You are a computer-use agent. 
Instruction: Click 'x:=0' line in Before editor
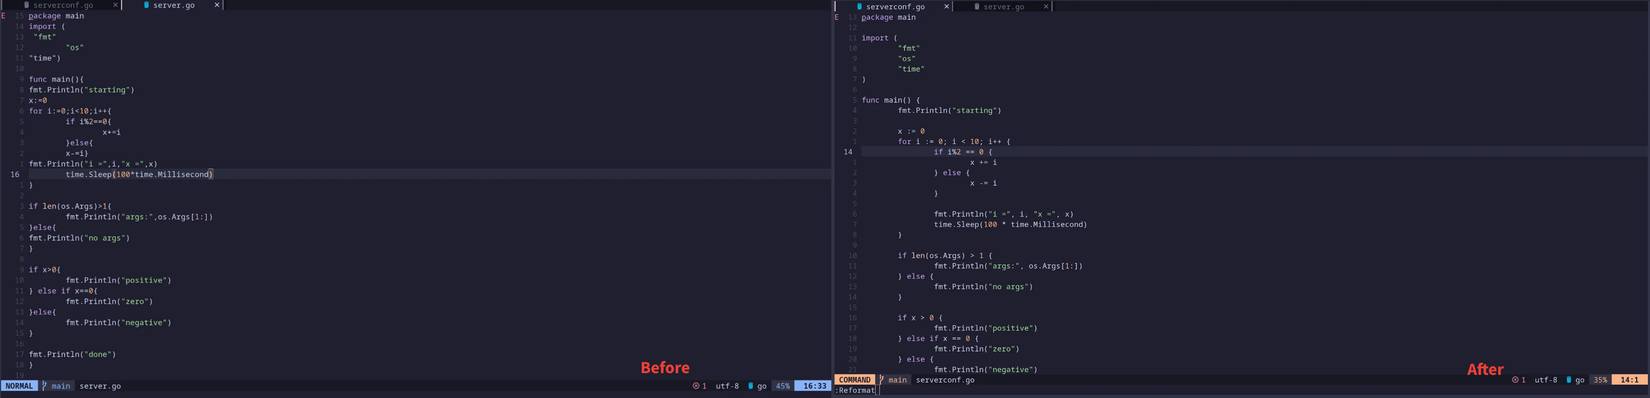click(38, 100)
